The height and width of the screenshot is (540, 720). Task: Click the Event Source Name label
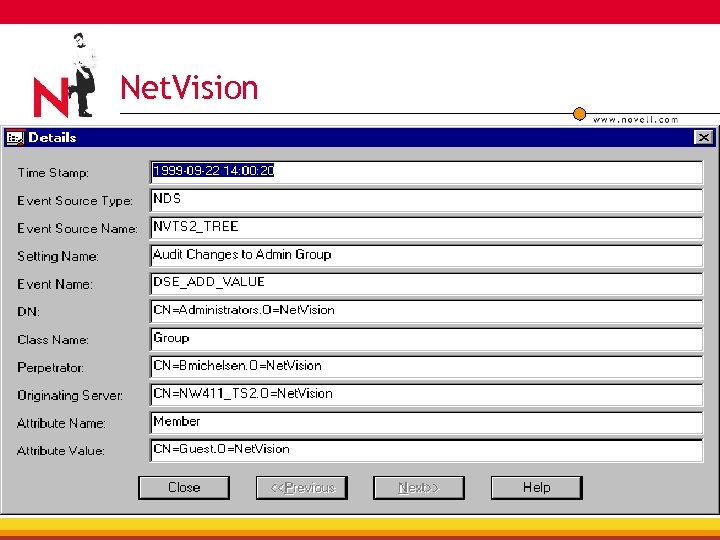point(77,229)
